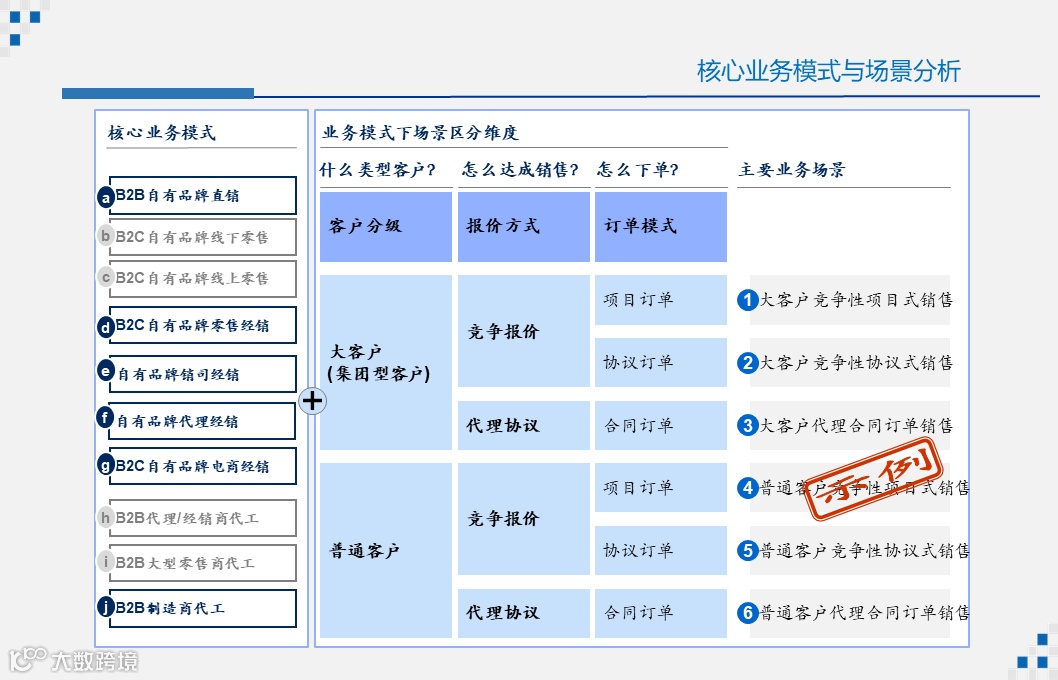
Task: Click the 大客户(集团型客户) cell
Action: (x=386, y=362)
